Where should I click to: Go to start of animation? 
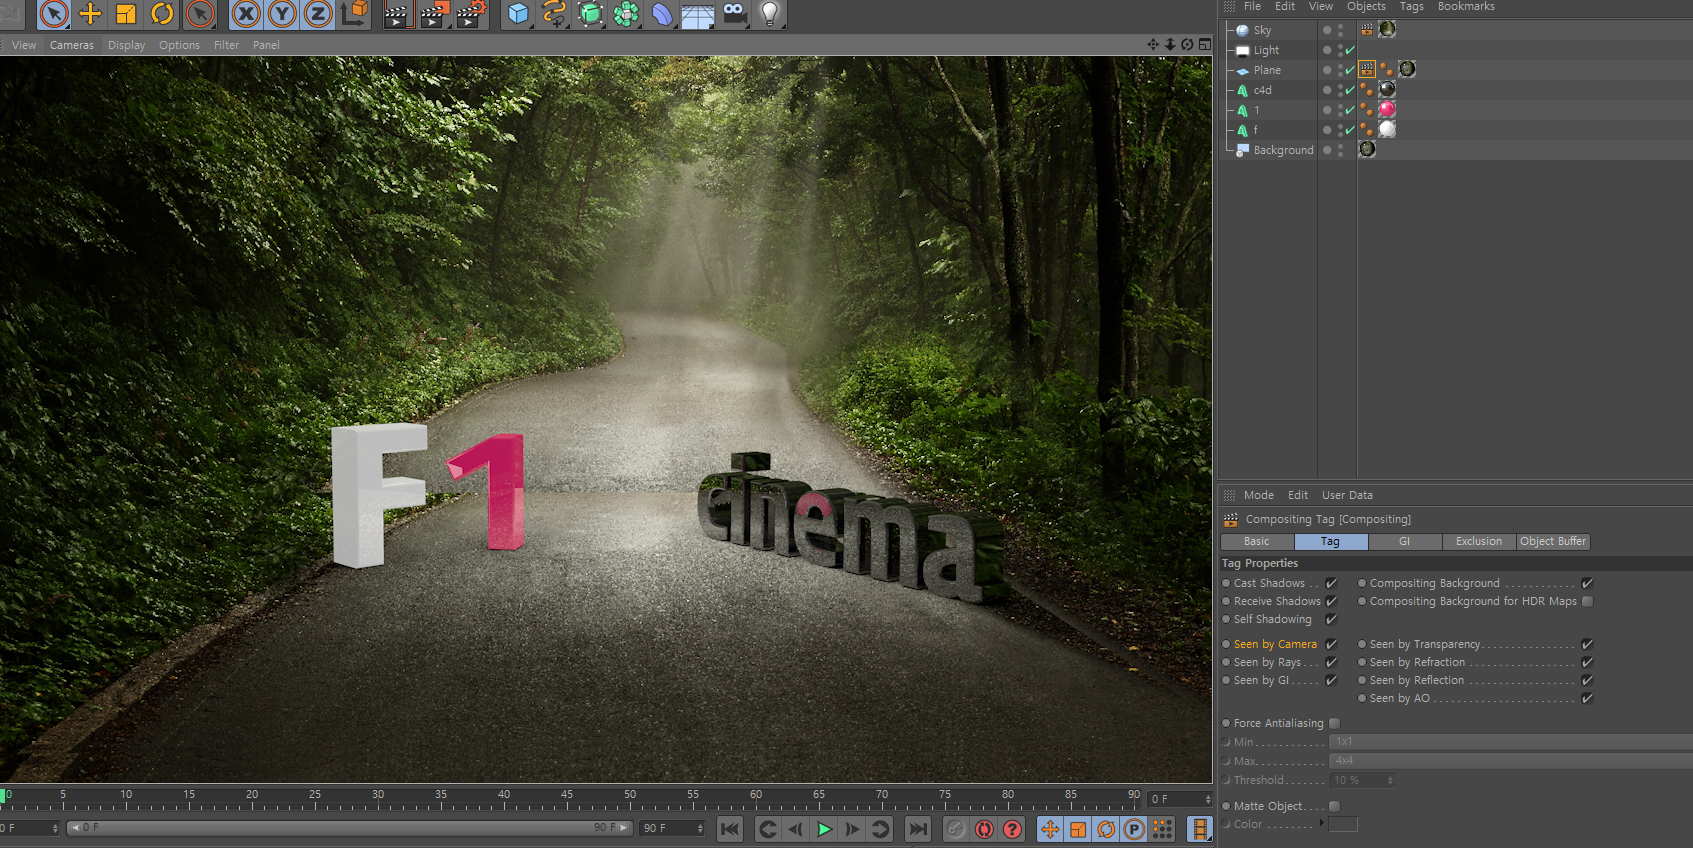730,829
